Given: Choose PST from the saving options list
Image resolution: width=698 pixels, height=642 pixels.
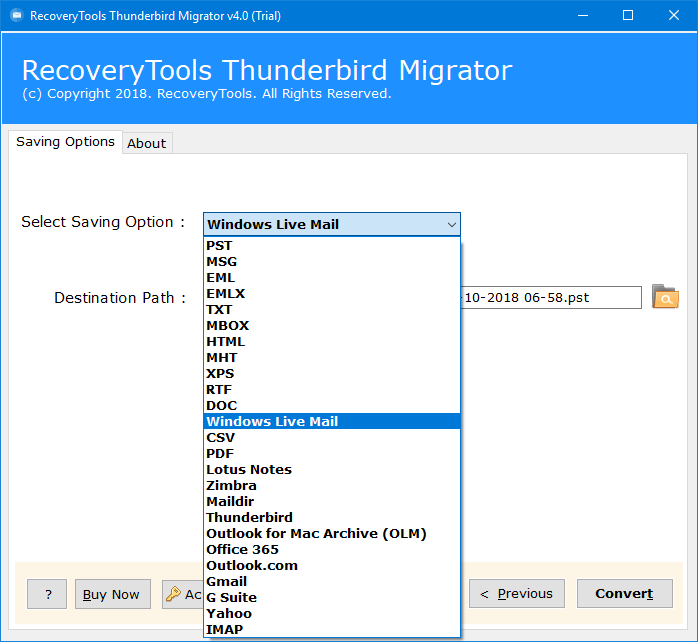Looking at the screenshot, I should (x=332, y=246).
